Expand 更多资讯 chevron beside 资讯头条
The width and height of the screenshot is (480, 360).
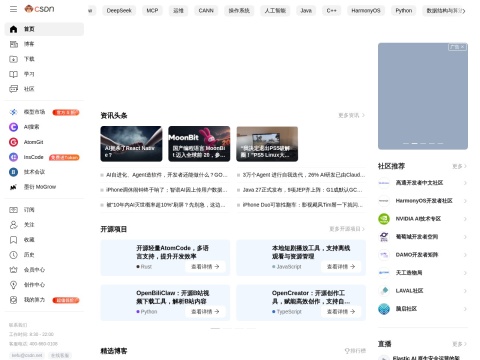pyautogui.click(x=363, y=115)
